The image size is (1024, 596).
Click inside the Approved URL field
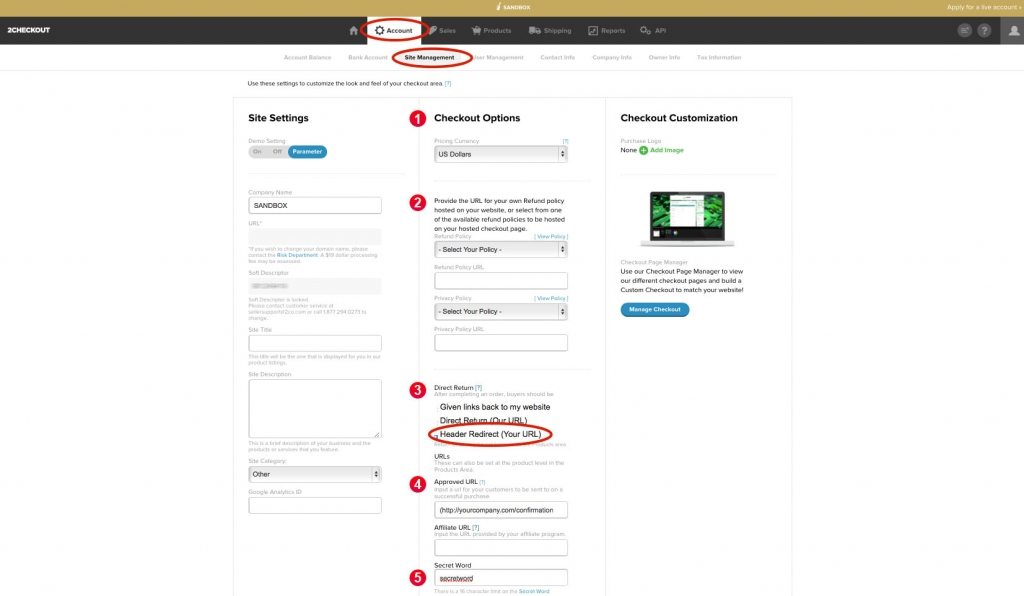(x=500, y=508)
